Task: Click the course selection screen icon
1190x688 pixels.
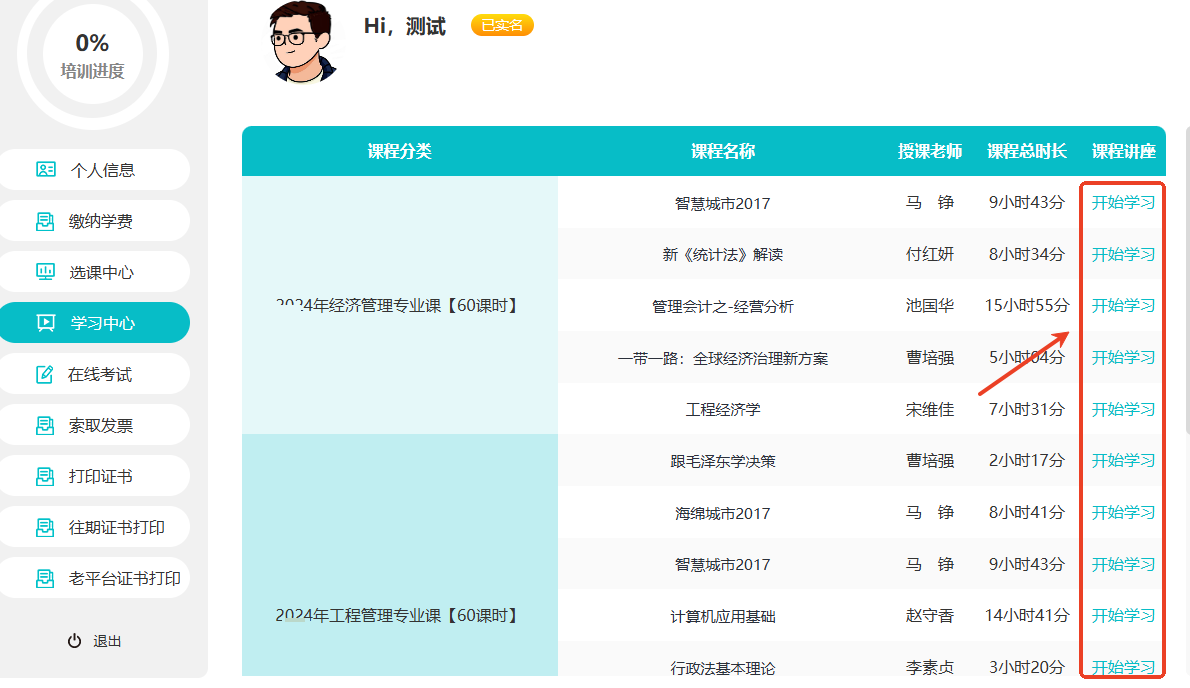Action: click(x=46, y=272)
